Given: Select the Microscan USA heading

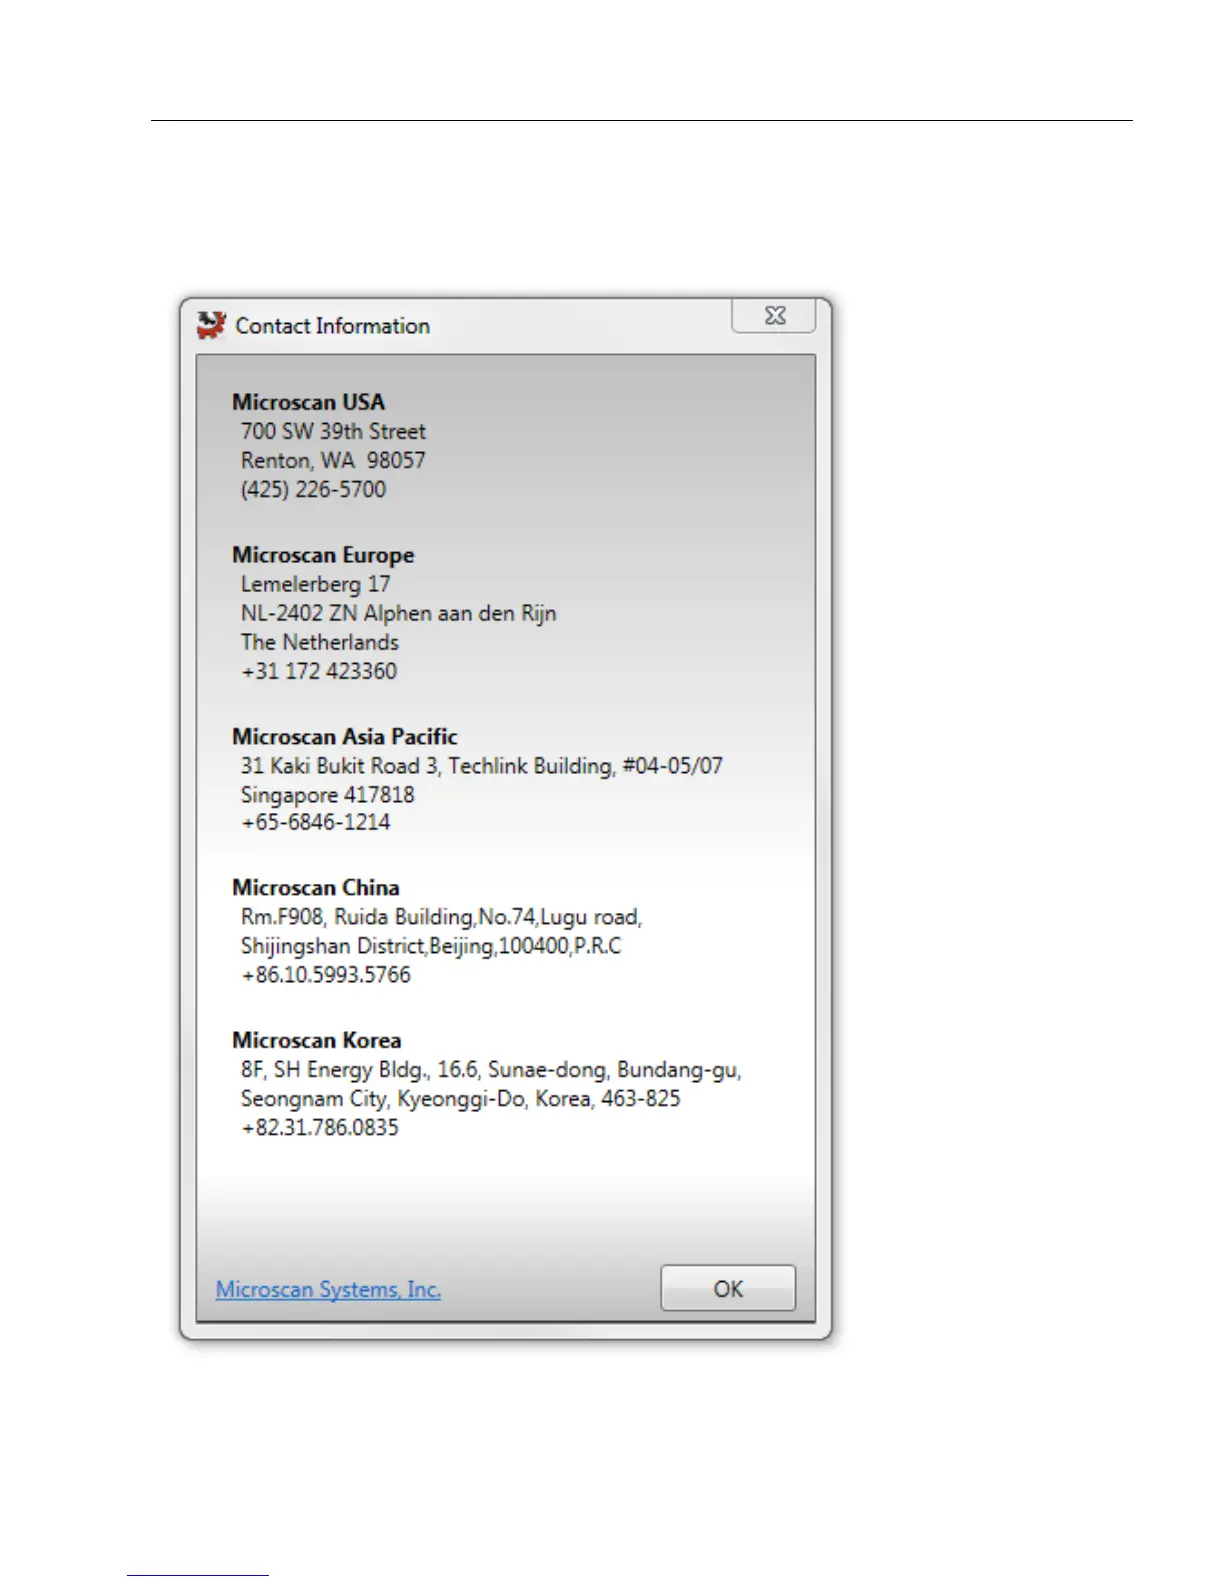Looking at the screenshot, I should [x=308, y=402].
